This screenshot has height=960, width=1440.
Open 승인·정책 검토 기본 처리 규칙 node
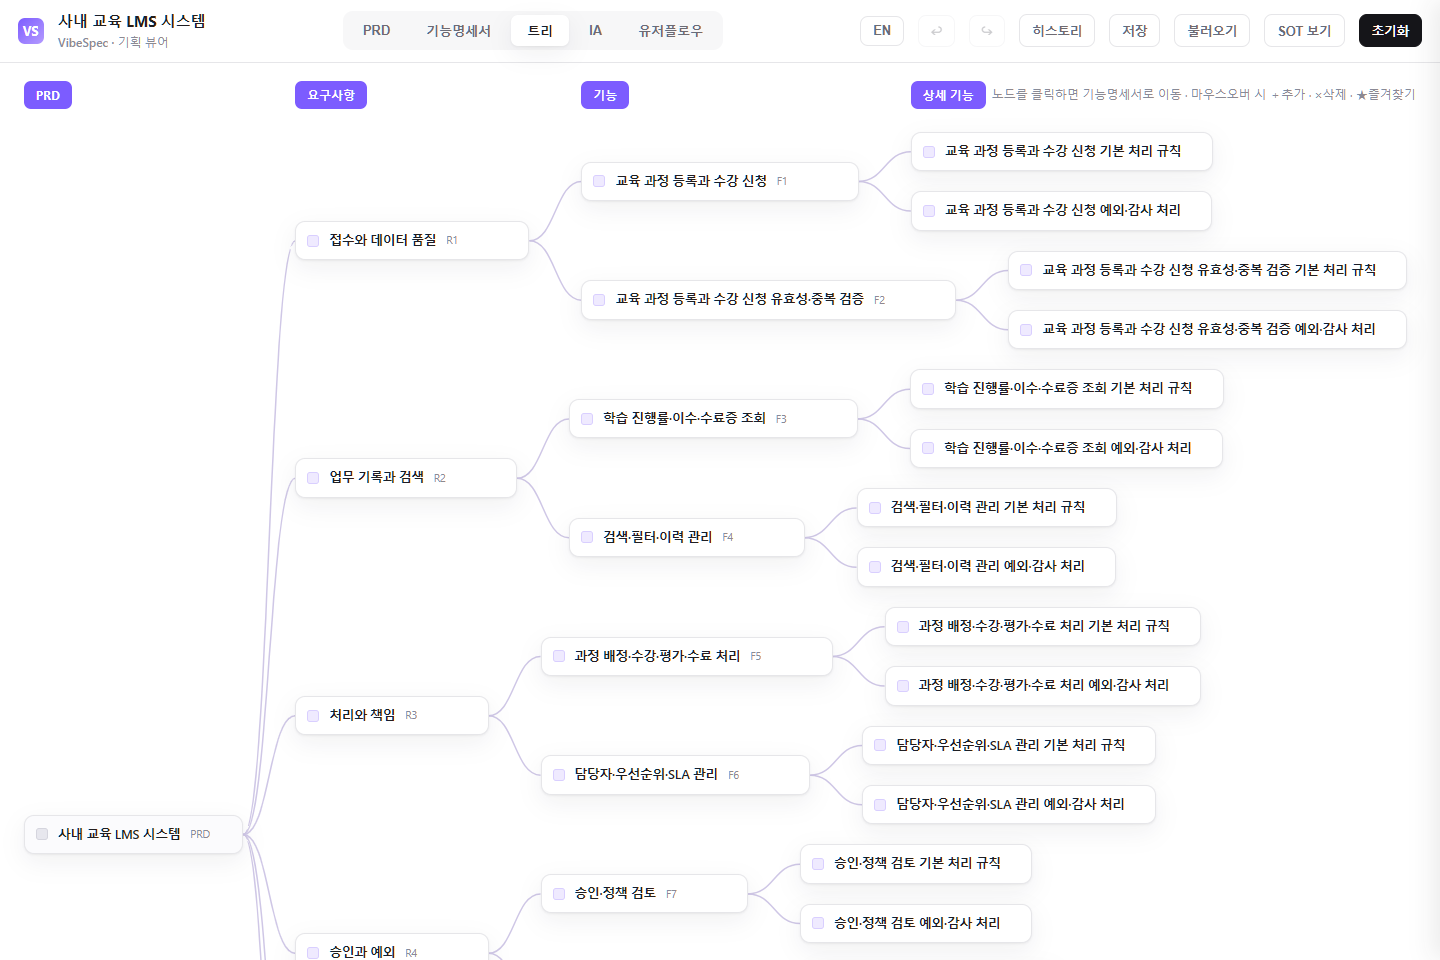pos(916,864)
